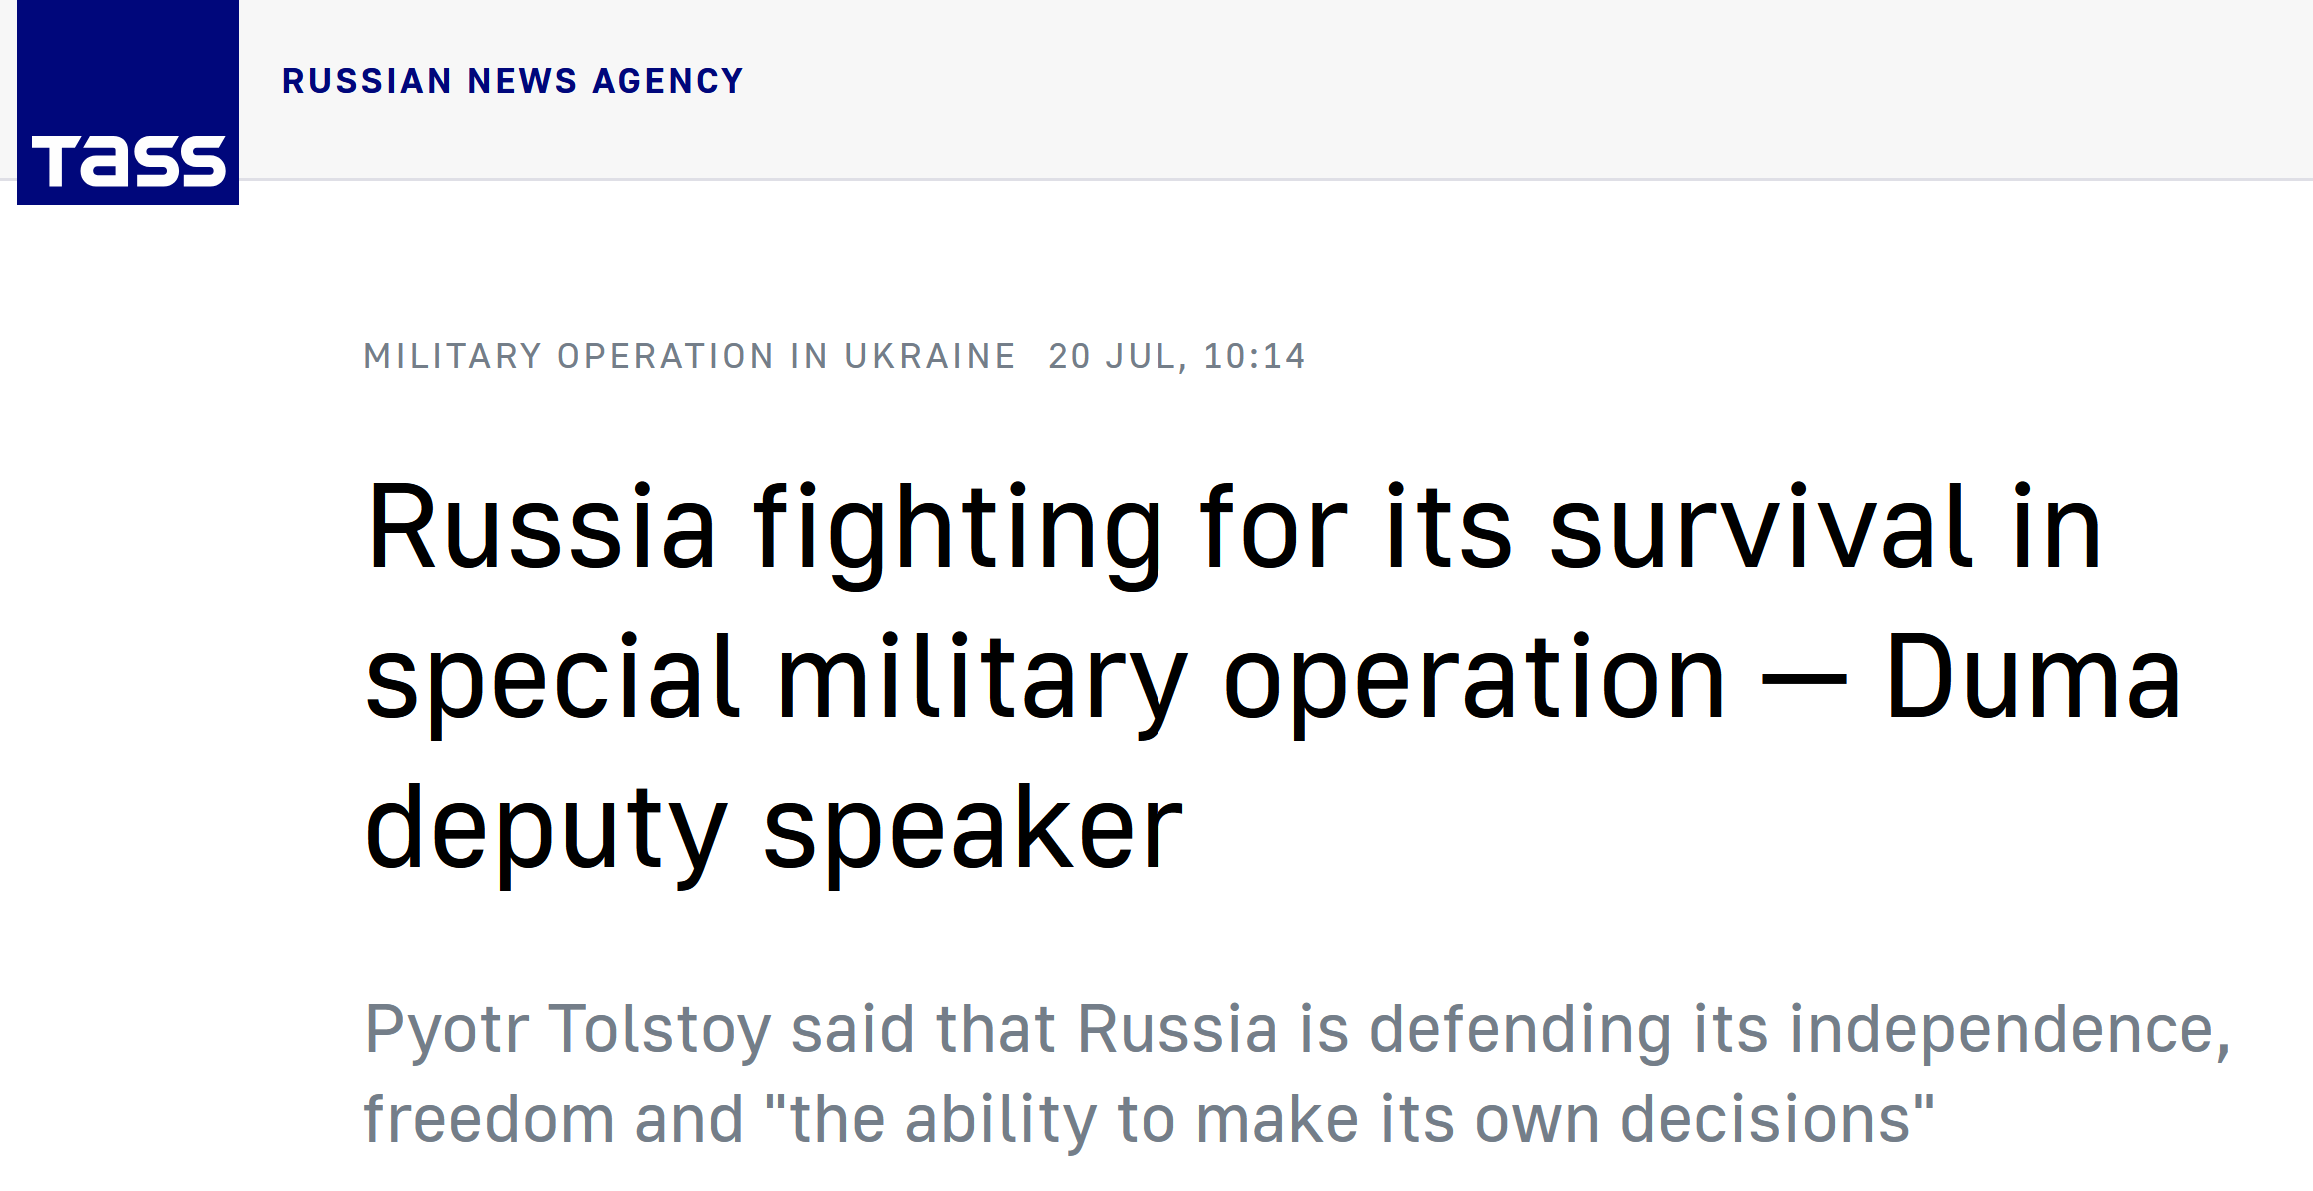Screen dimensions: 2313x1191
Task: Click "fighting" in the headline
Action: click(x=958, y=531)
